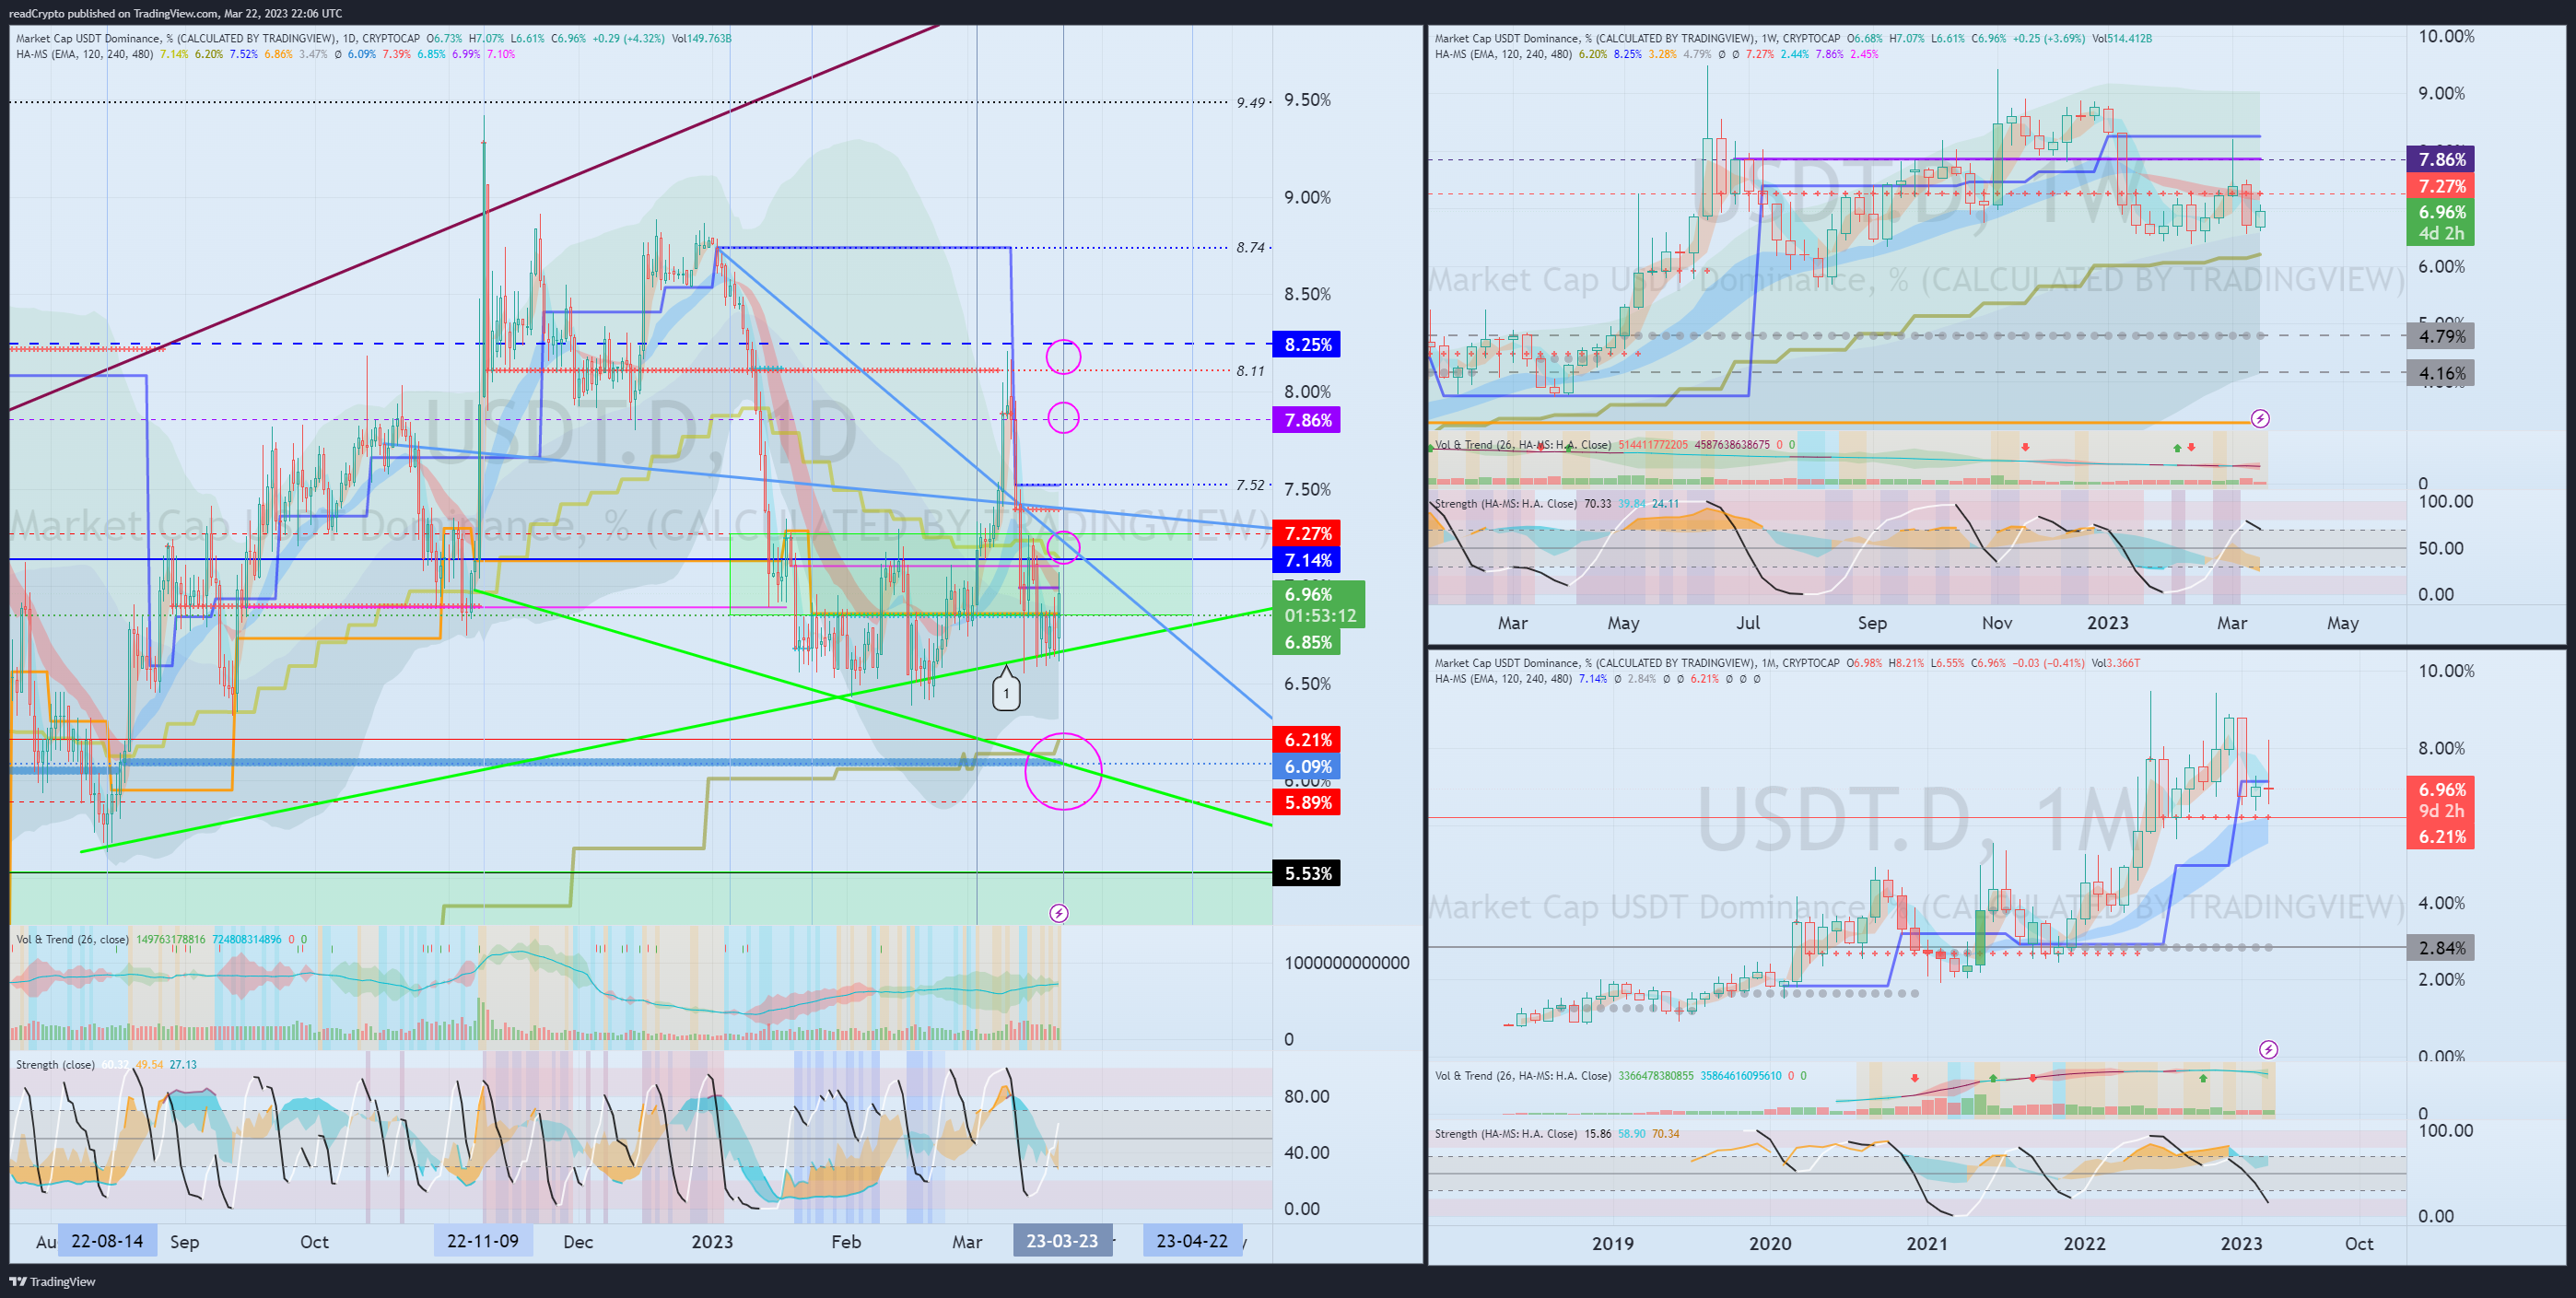Image resolution: width=2576 pixels, height=1298 pixels.
Task: Click the red 7.27% label on the weekly chart
Action: [2441, 186]
